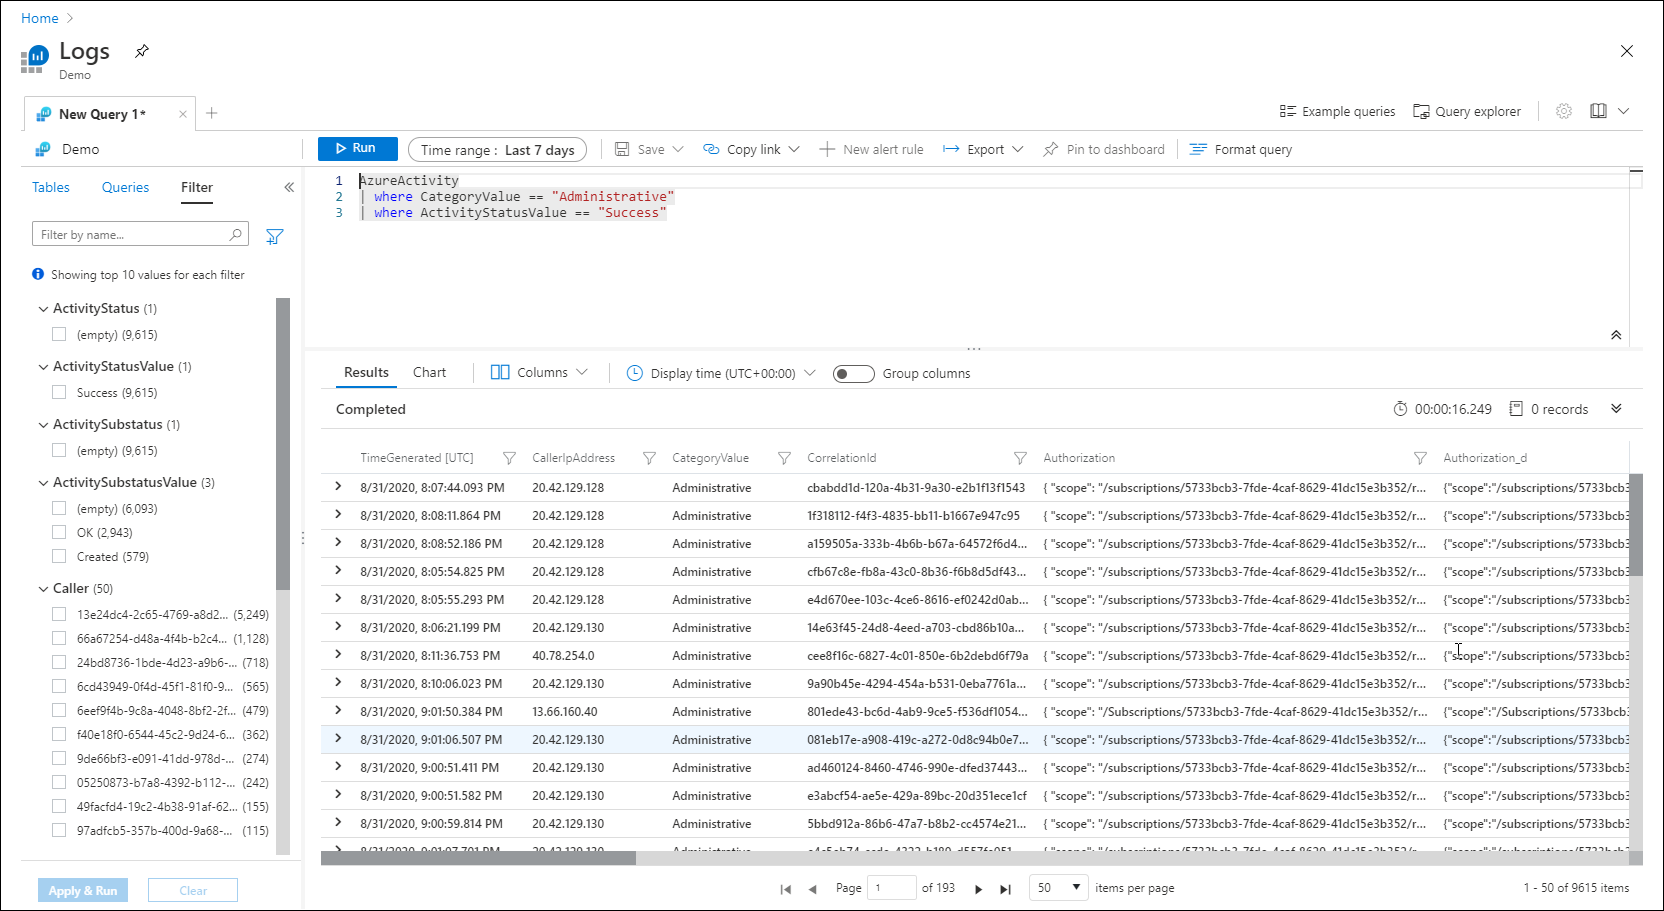Check the Success filter checkbox
Screen dimensions: 1664x911
pos(59,393)
